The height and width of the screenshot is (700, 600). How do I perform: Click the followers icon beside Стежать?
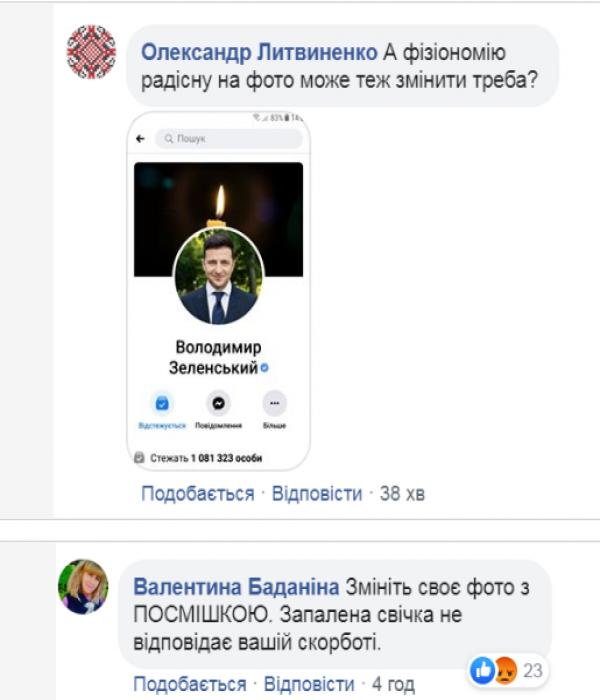(139, 457)
